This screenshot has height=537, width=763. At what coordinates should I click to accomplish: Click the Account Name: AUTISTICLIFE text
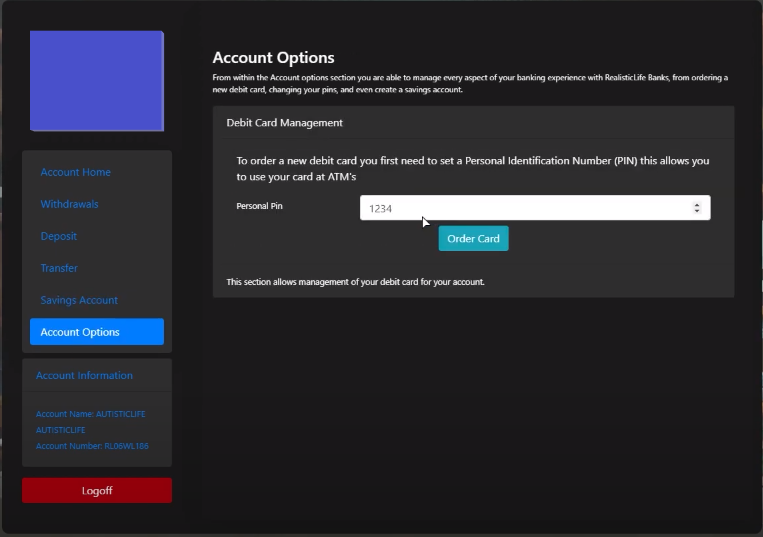91,422
